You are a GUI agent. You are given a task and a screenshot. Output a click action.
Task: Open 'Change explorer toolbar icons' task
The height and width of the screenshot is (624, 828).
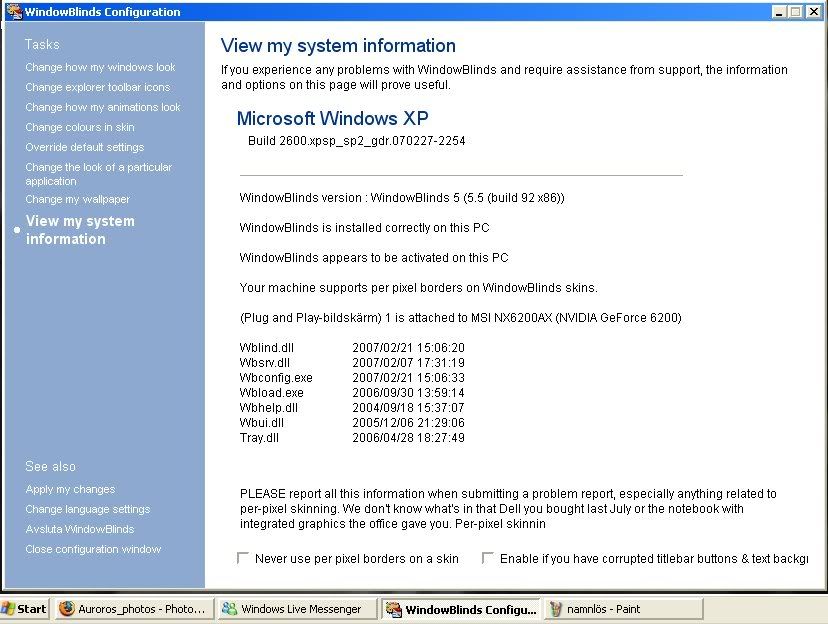(98, 87)
